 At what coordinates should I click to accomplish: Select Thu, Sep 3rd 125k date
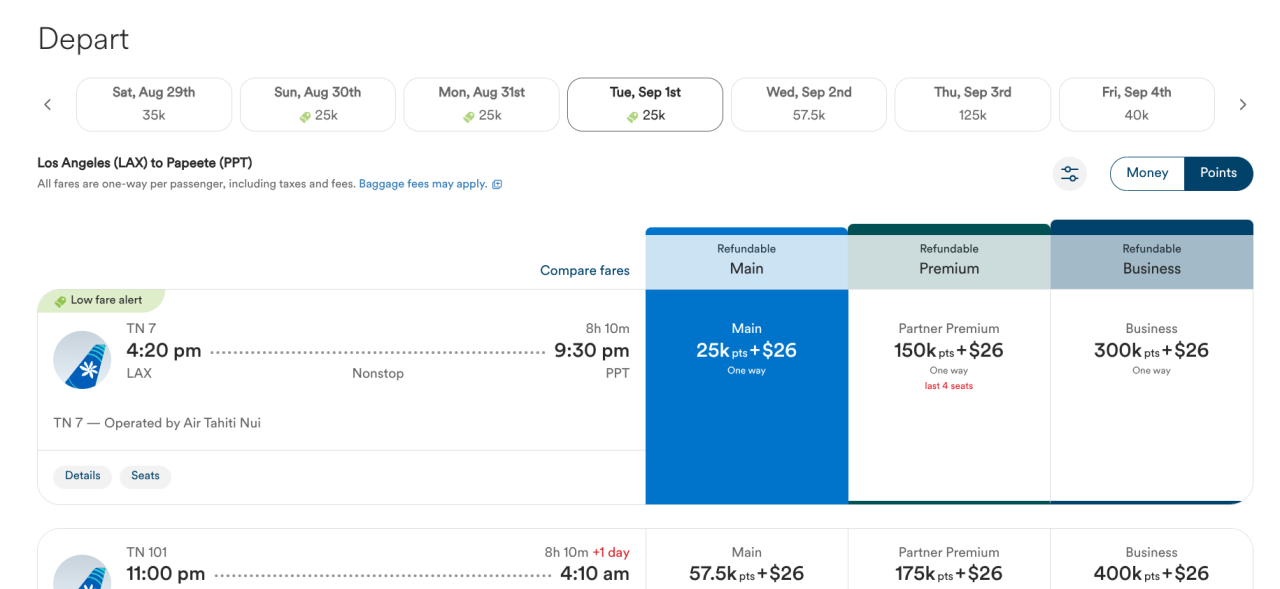(x=973, y=104)
